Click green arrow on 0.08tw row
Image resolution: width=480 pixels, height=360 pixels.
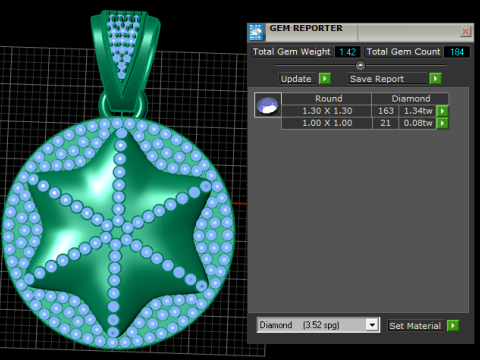[x=442, y=123]
